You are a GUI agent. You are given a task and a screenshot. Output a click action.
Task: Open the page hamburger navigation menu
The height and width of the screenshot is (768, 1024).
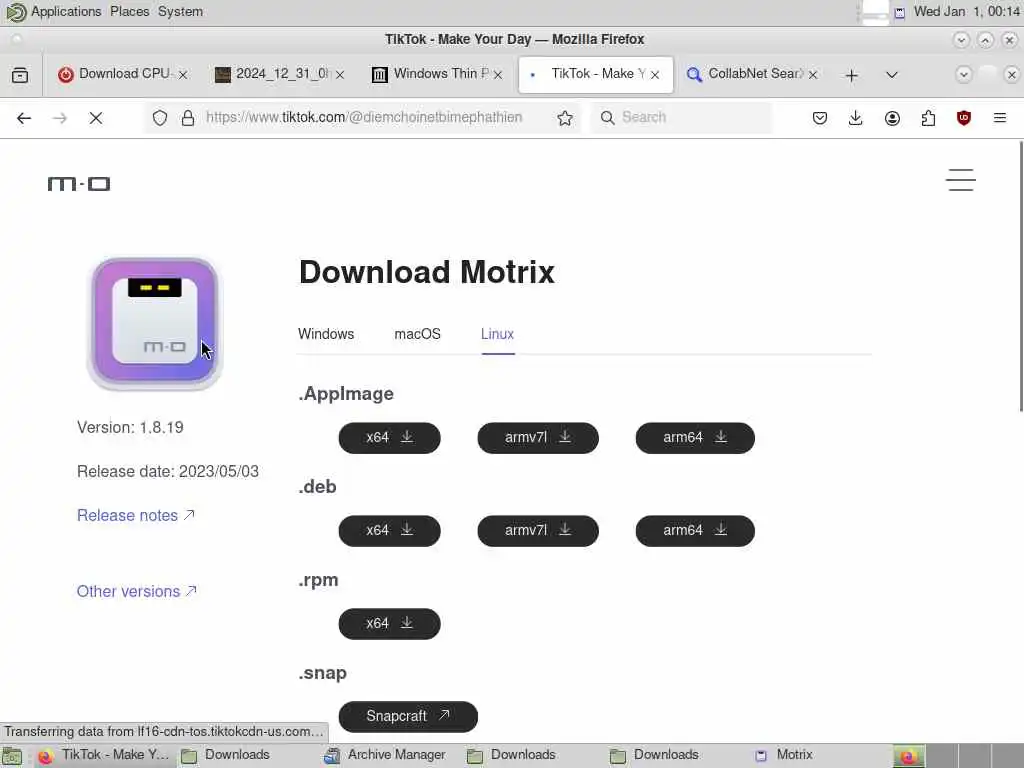pyautogui.click(x=961, y=180)
